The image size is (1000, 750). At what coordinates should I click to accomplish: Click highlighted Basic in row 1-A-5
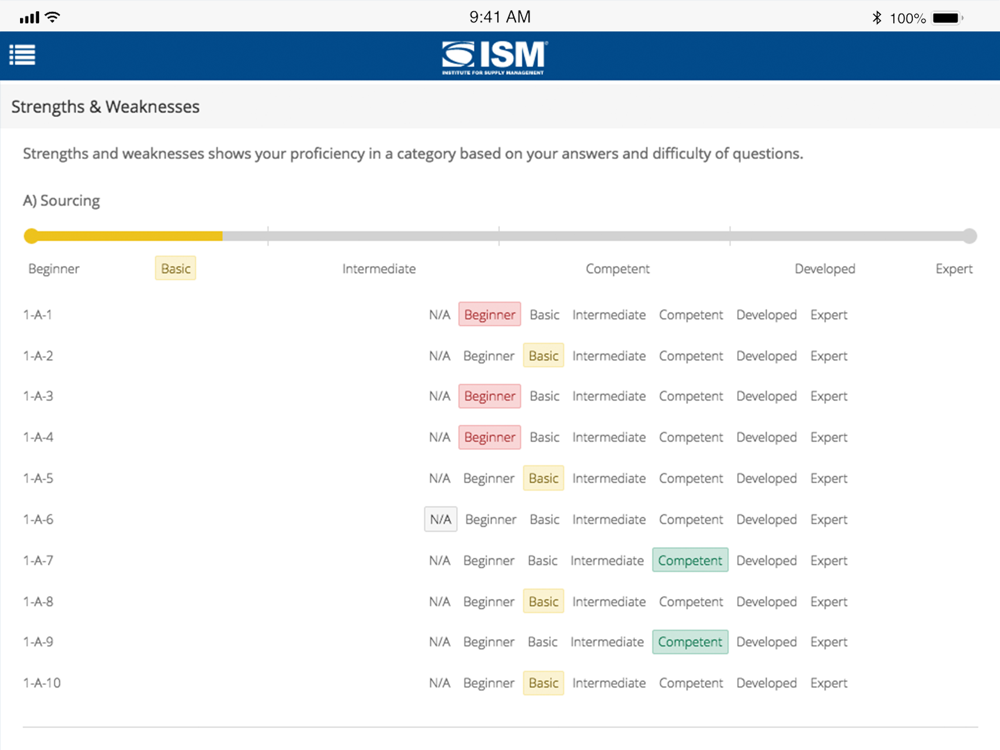pos(543,478)
